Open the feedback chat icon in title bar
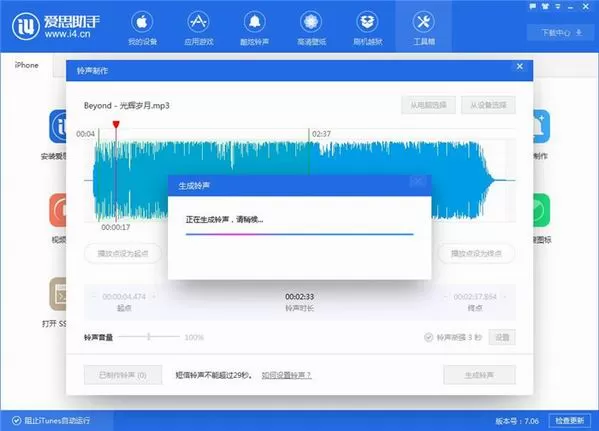The height and width of the screenshot is (431, 599). (533, 6)
